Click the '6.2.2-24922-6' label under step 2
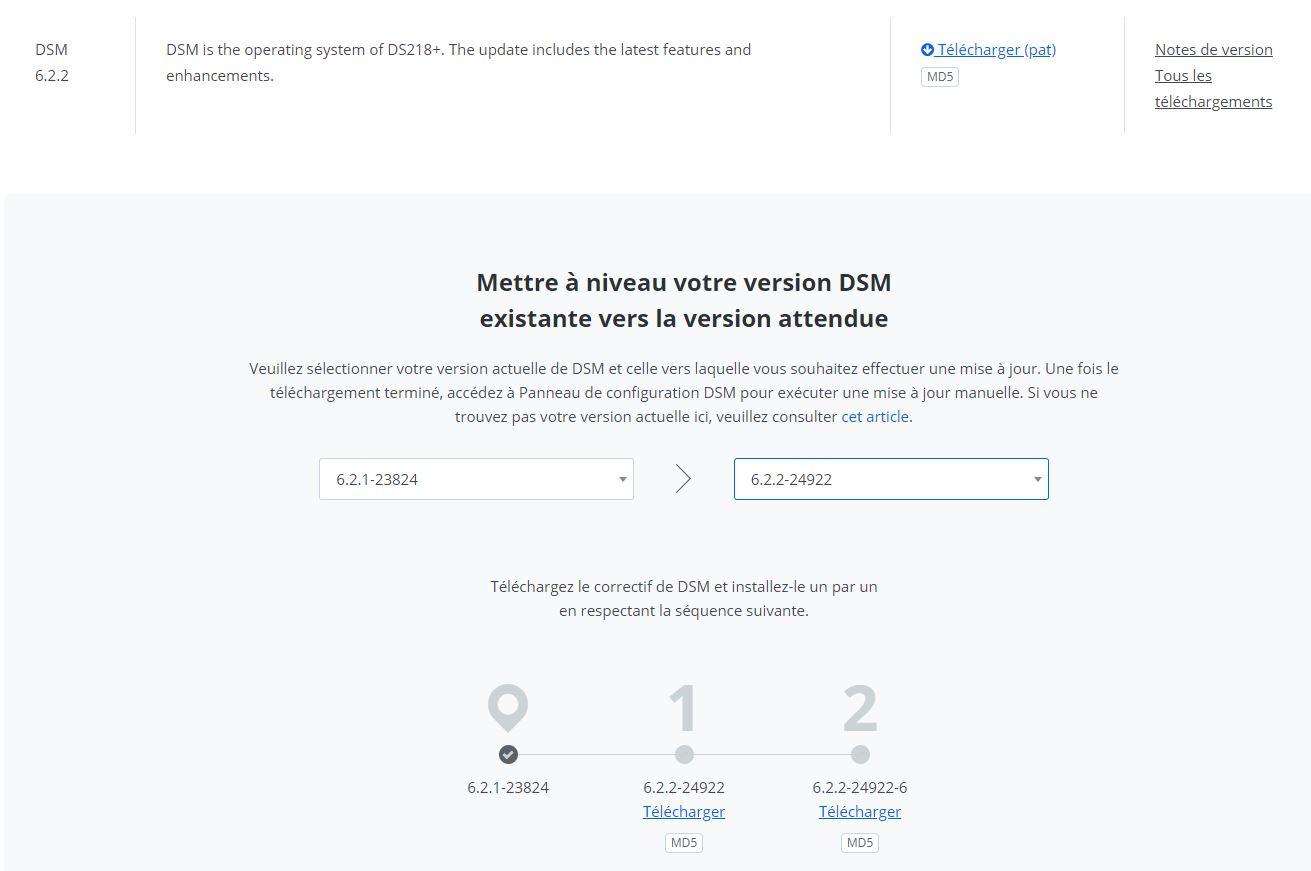This screenshot has width=1311, height=871. (860, 788)
